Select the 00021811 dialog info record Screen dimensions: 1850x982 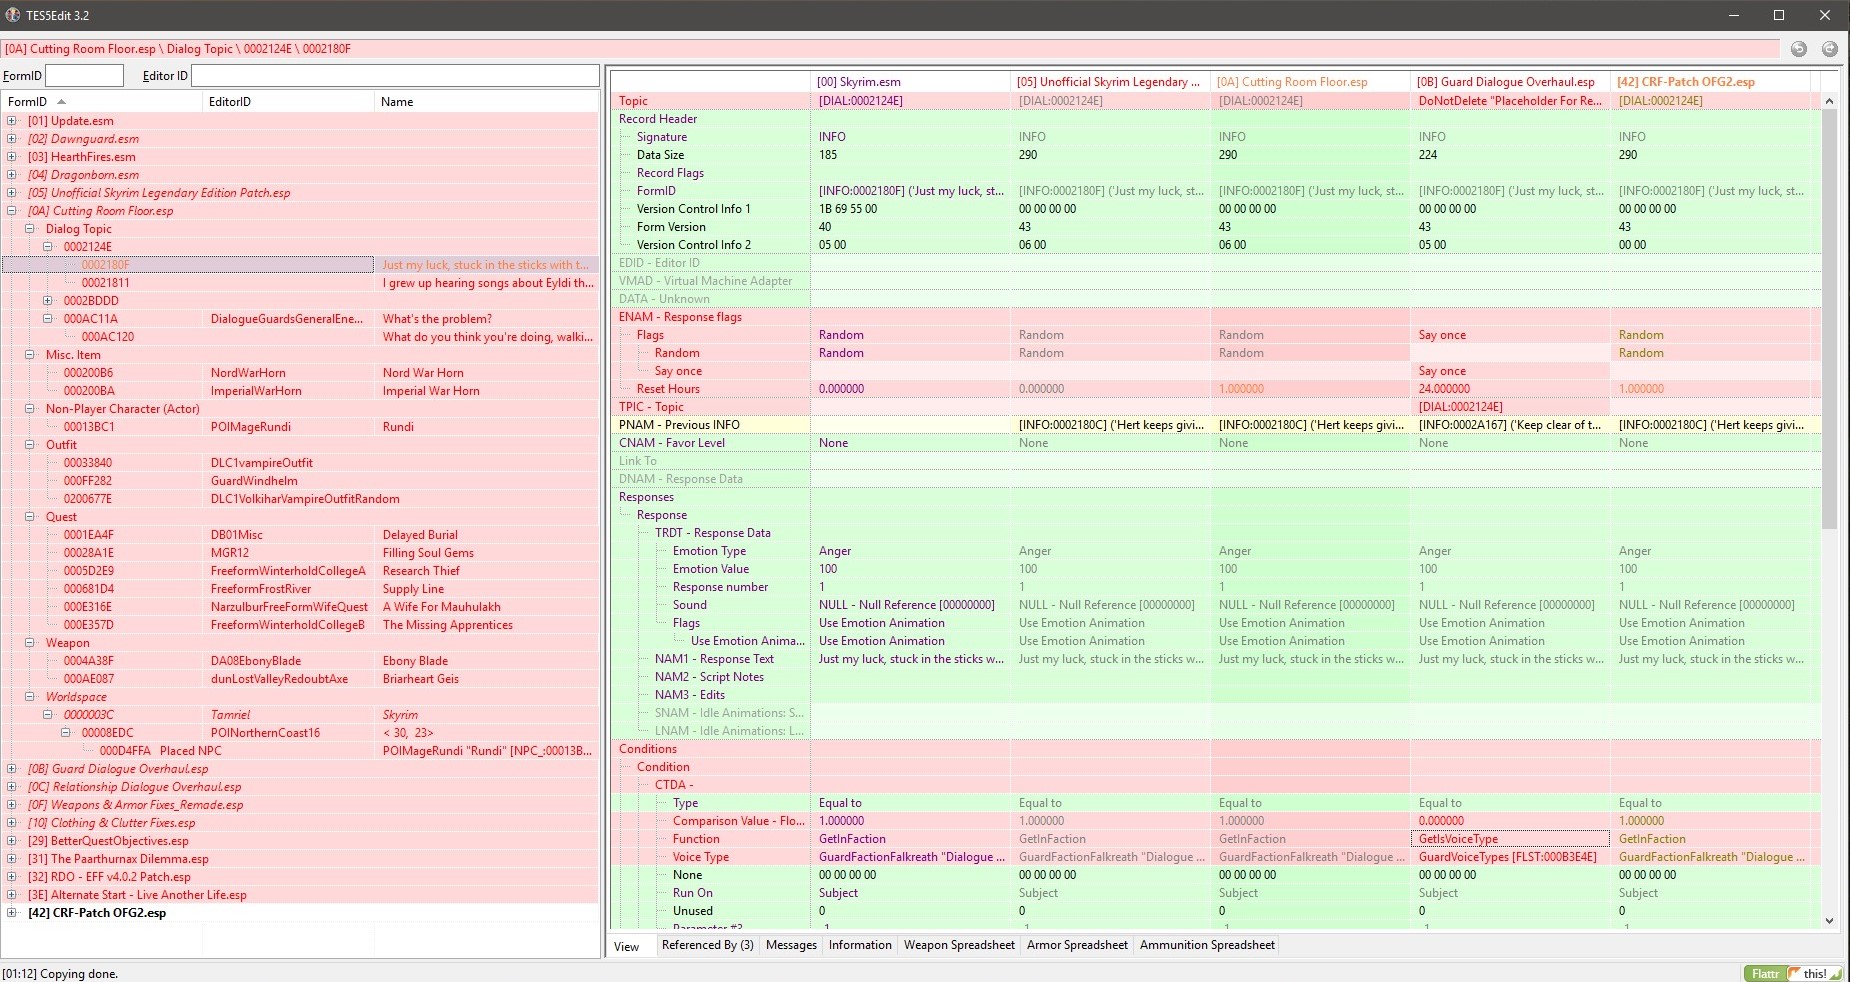(300, 283)
